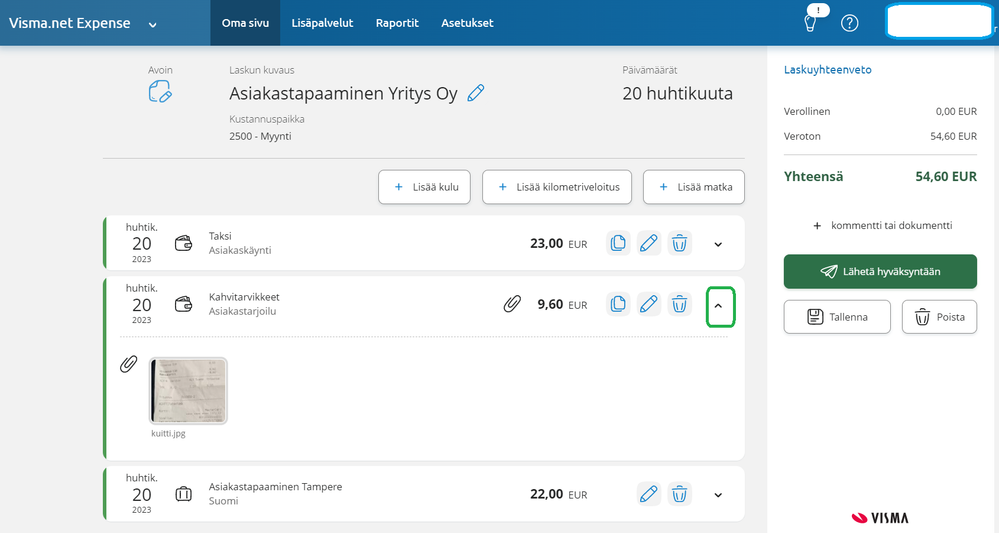Switch to the Raportit tab

point(397,23)
